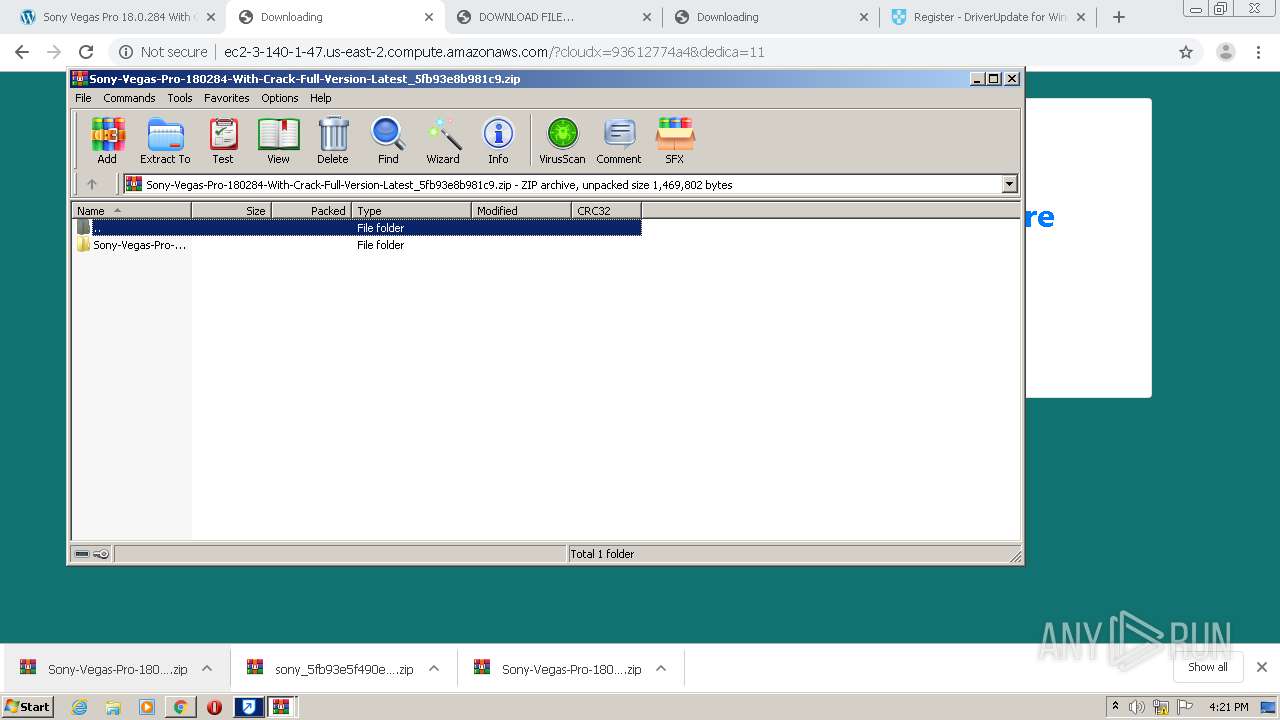
Task: Switch to the DOWNLOAD FILE tab
Action: (553, 17)
